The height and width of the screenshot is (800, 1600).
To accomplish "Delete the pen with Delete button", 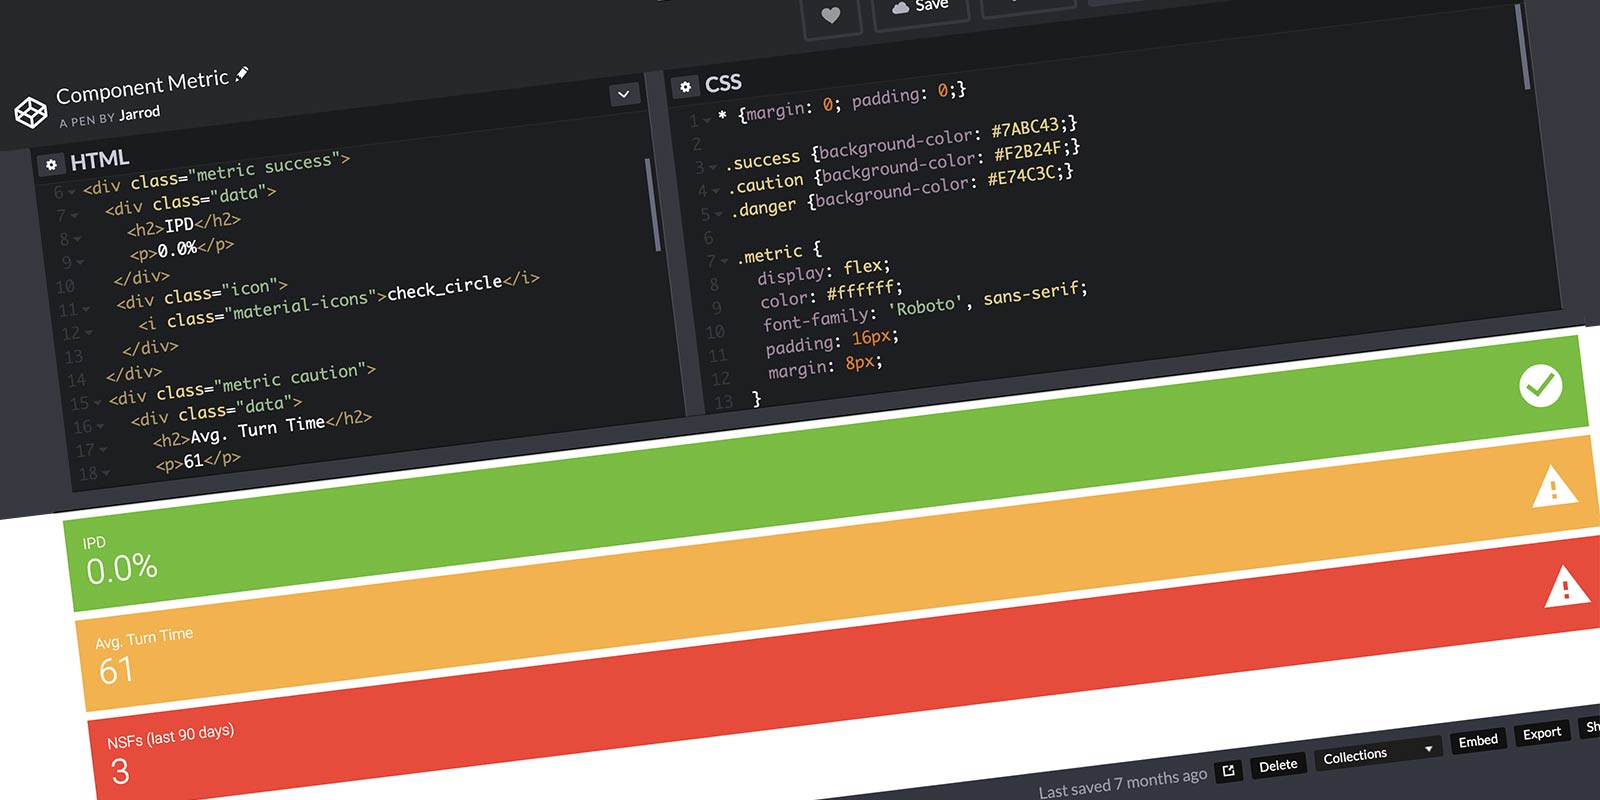I will tap(1278, 766).
